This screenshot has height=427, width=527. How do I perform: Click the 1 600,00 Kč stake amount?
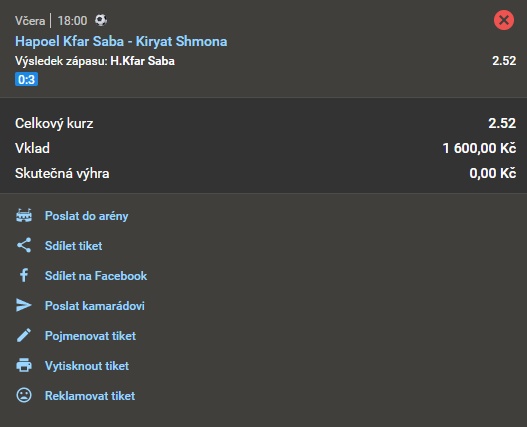[x=479, y=148]
